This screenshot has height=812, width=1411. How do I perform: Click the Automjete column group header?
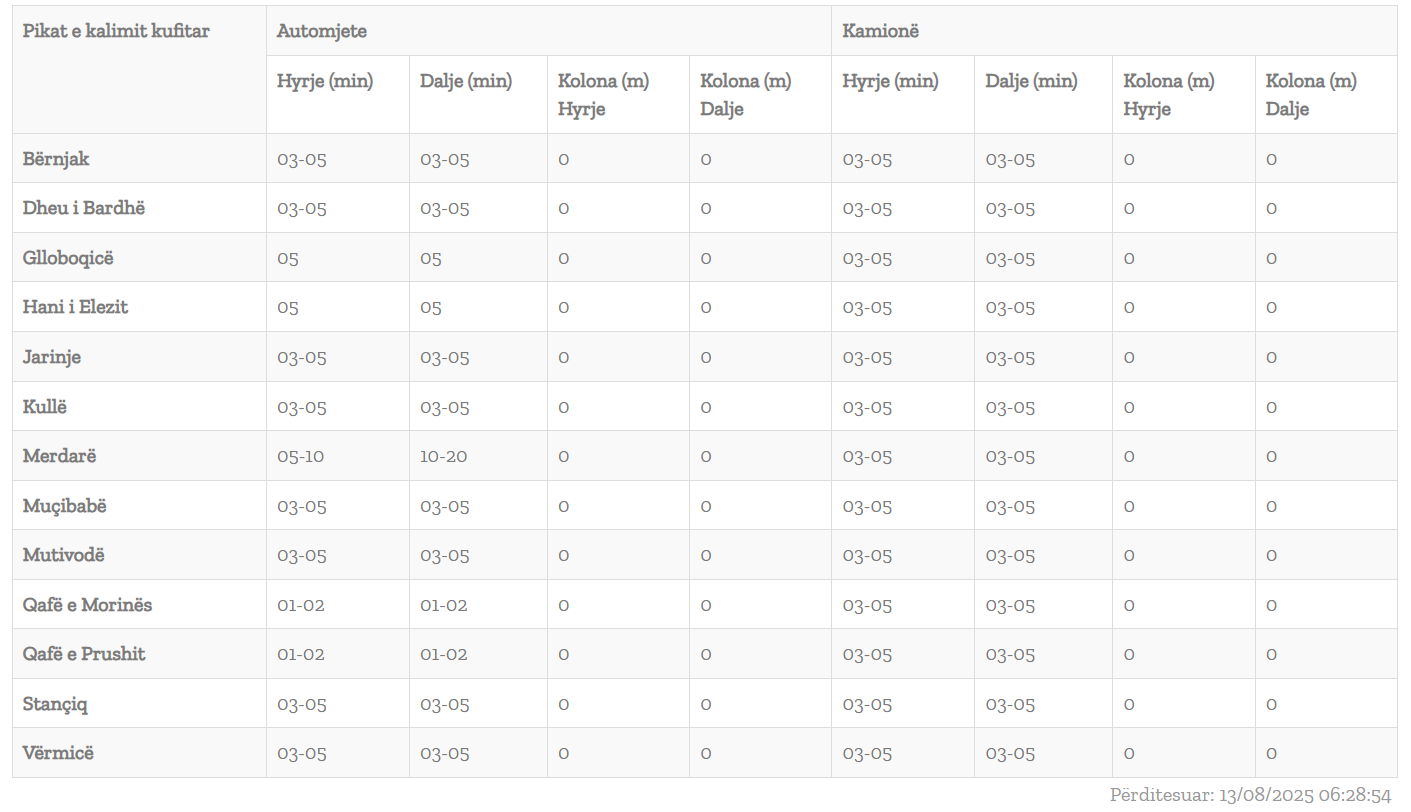[x=322, y=31]
